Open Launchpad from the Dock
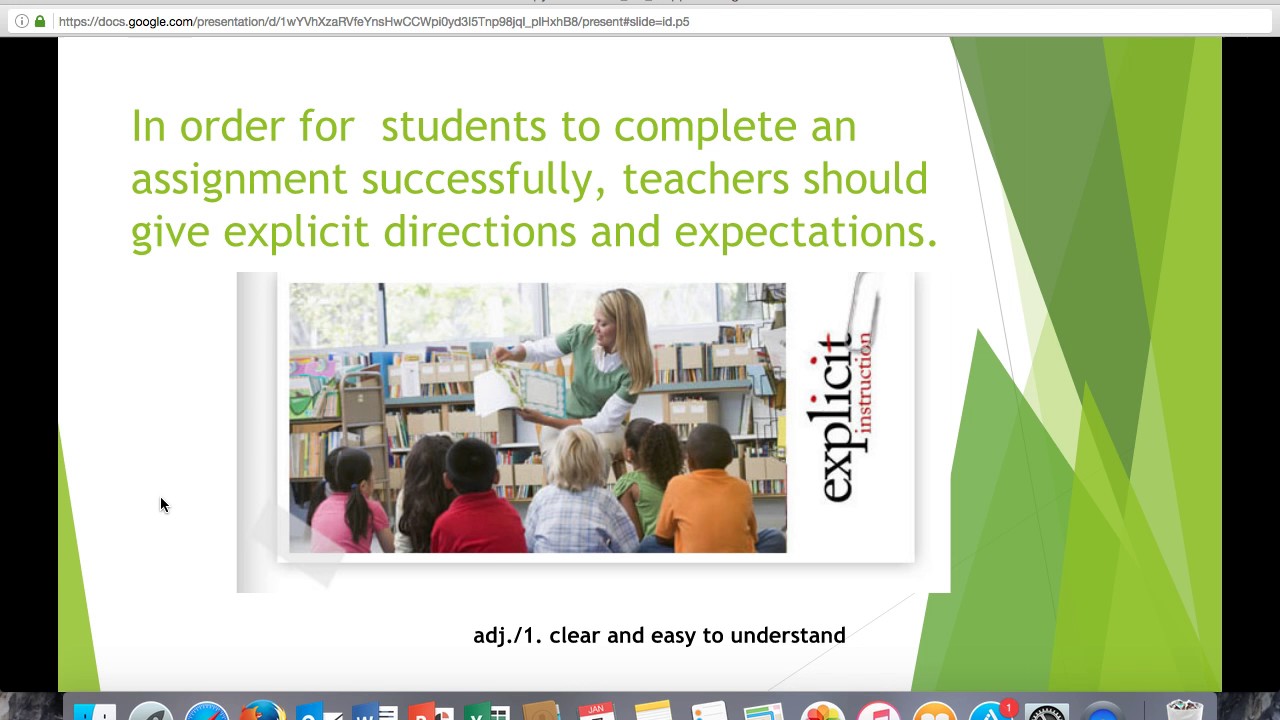The height and width of the screenshot is (720, 1280). (x=151, y=710)
